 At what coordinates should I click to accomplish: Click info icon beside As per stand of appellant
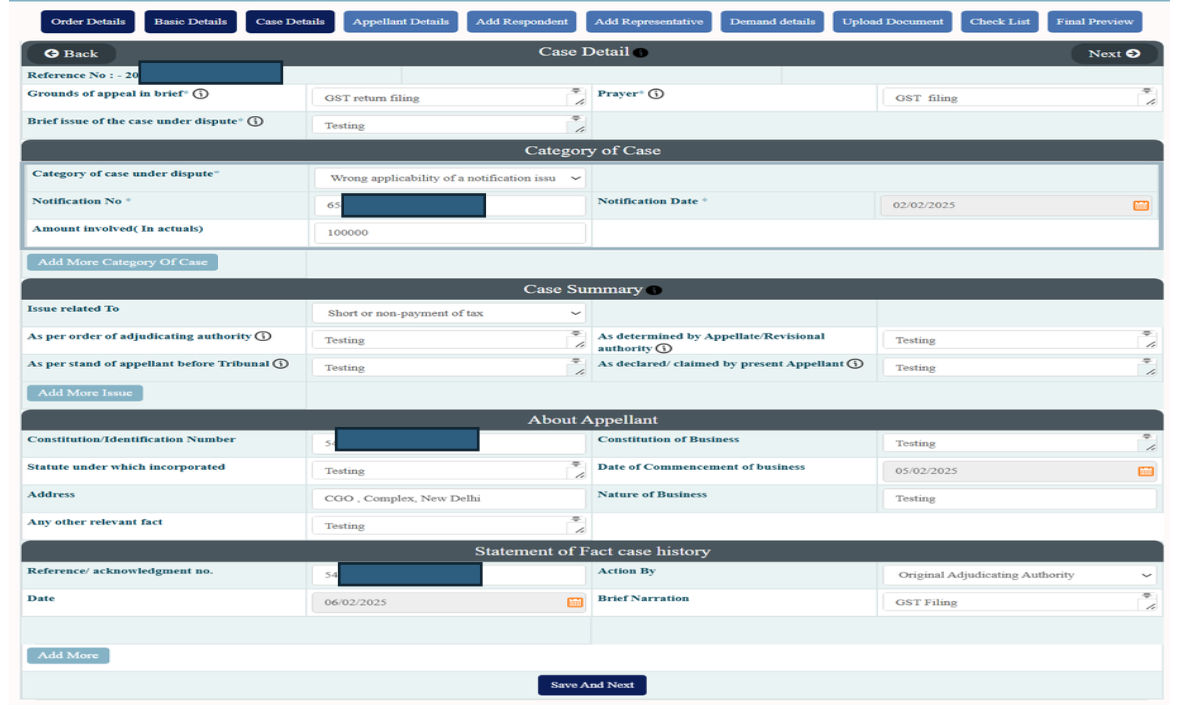[x=280, y=364]
